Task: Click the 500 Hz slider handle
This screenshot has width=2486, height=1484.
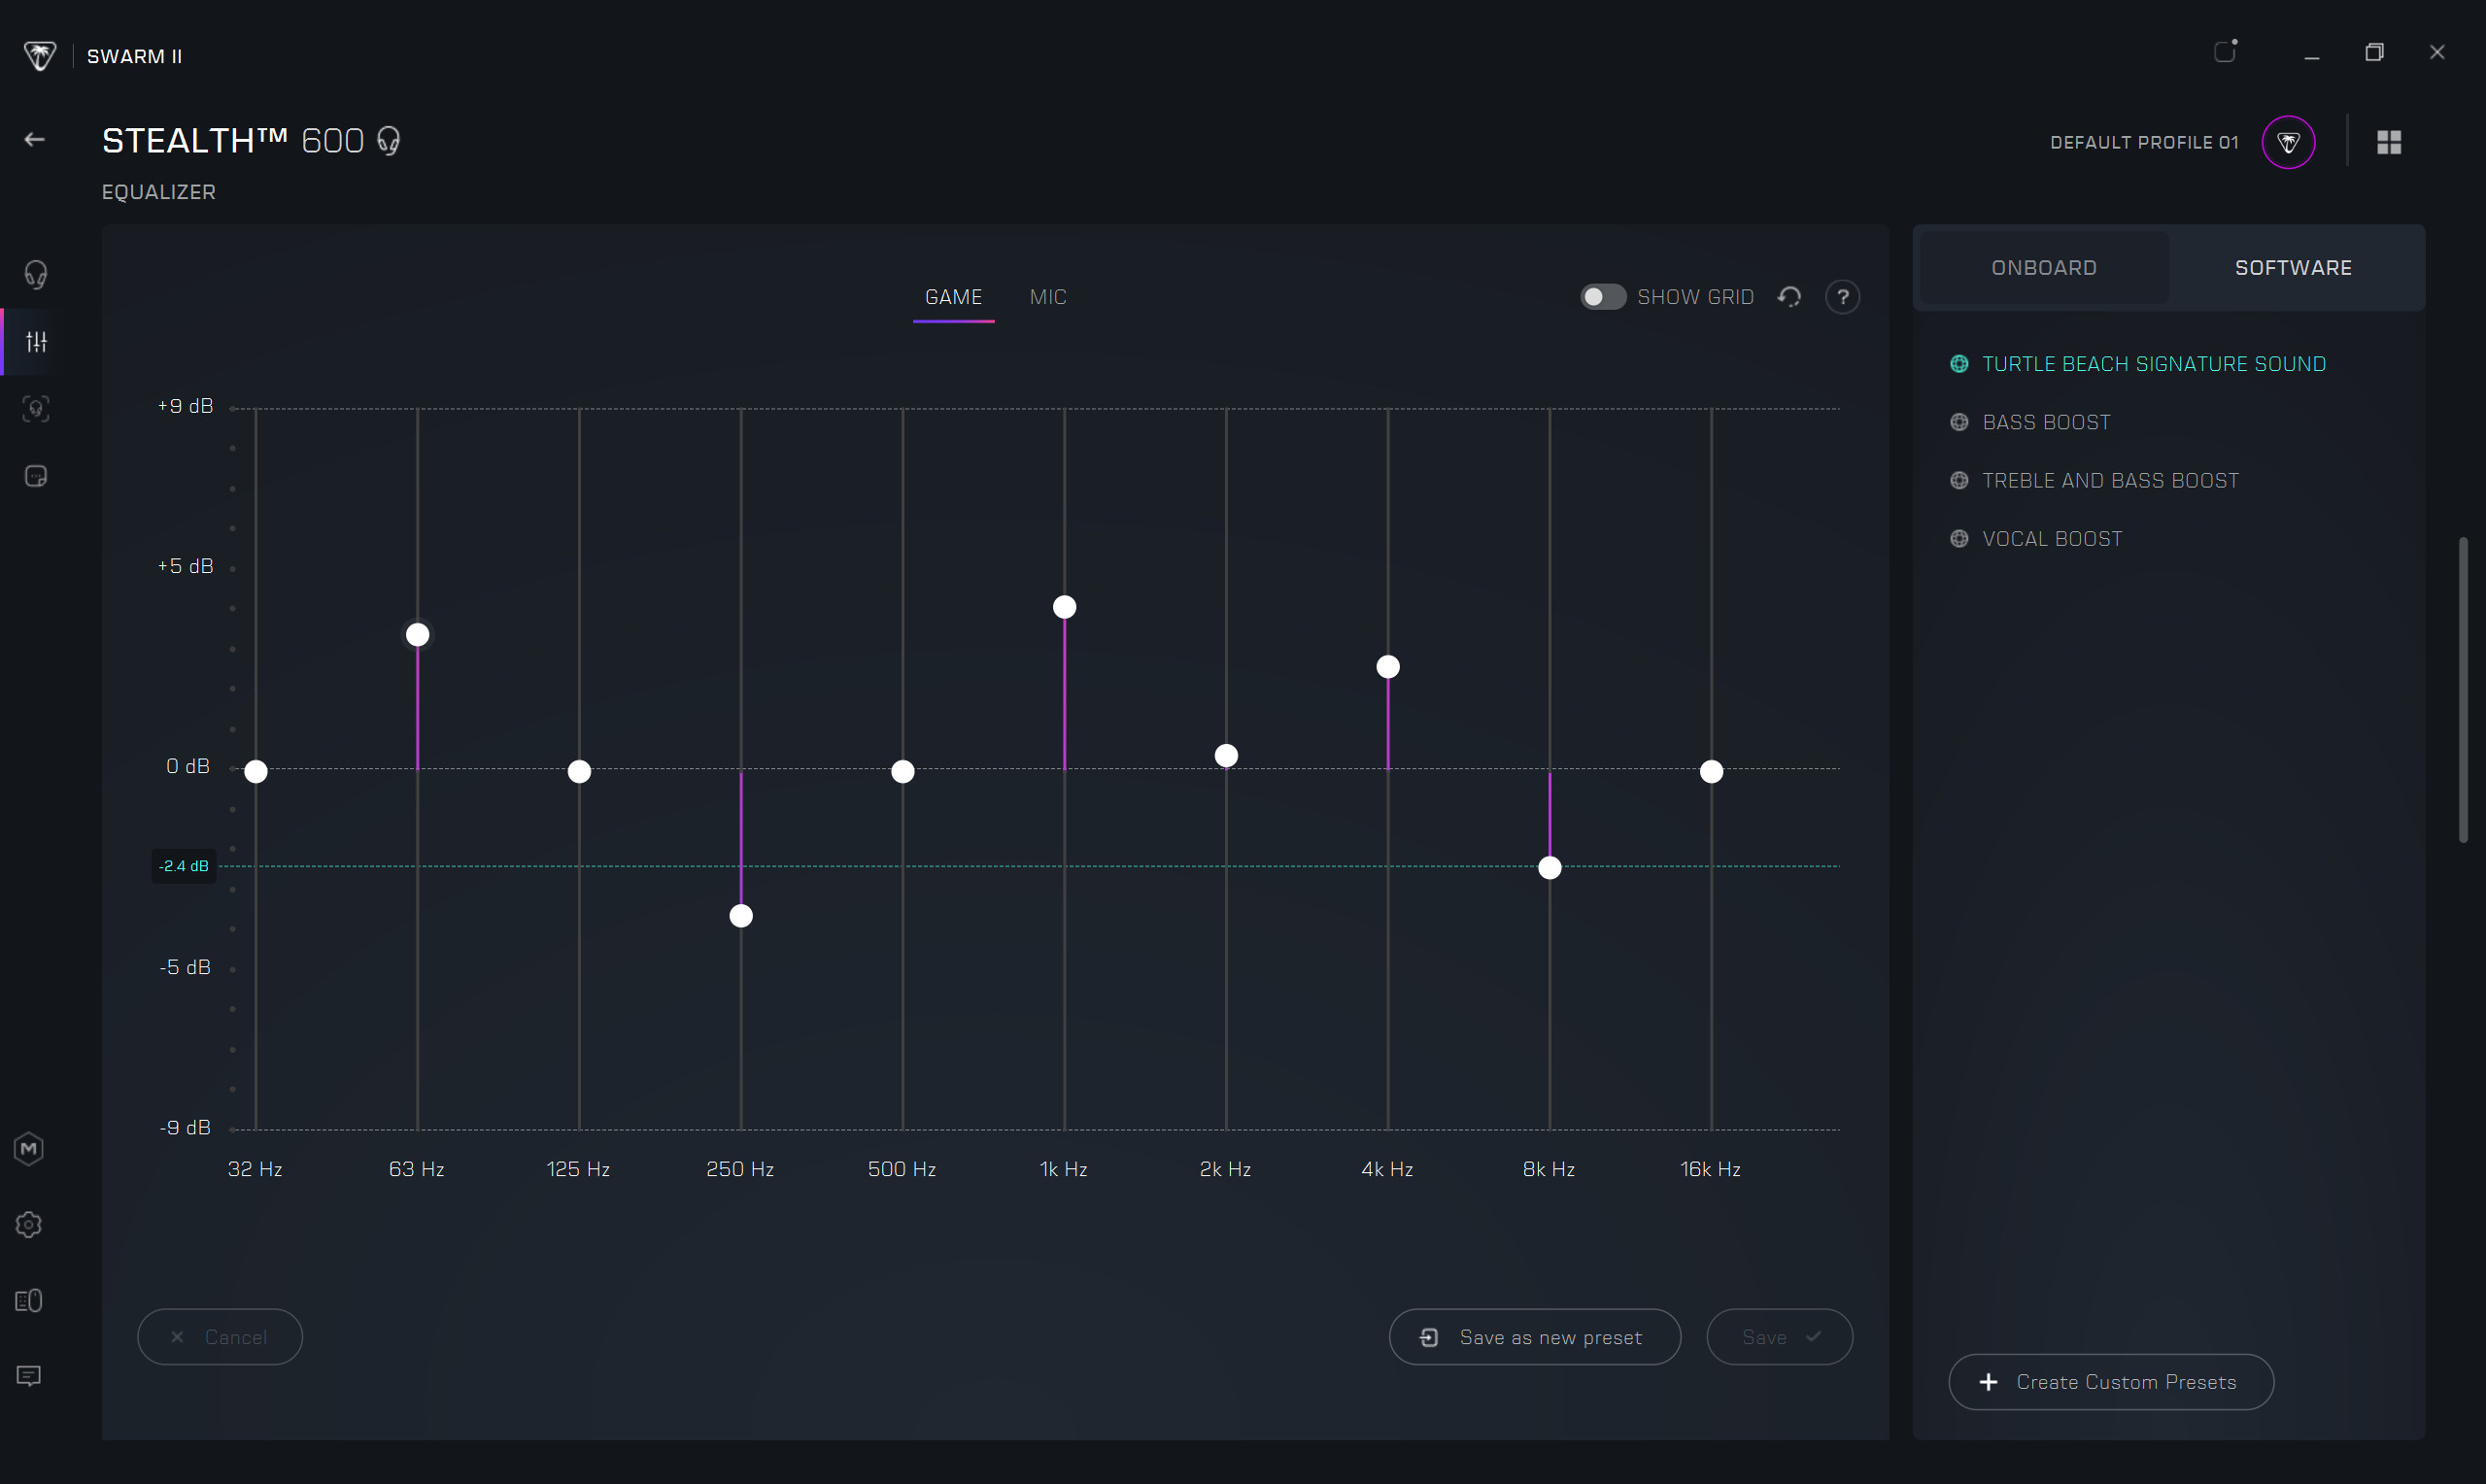Action: pyautogui.click(x=903, y=772)
